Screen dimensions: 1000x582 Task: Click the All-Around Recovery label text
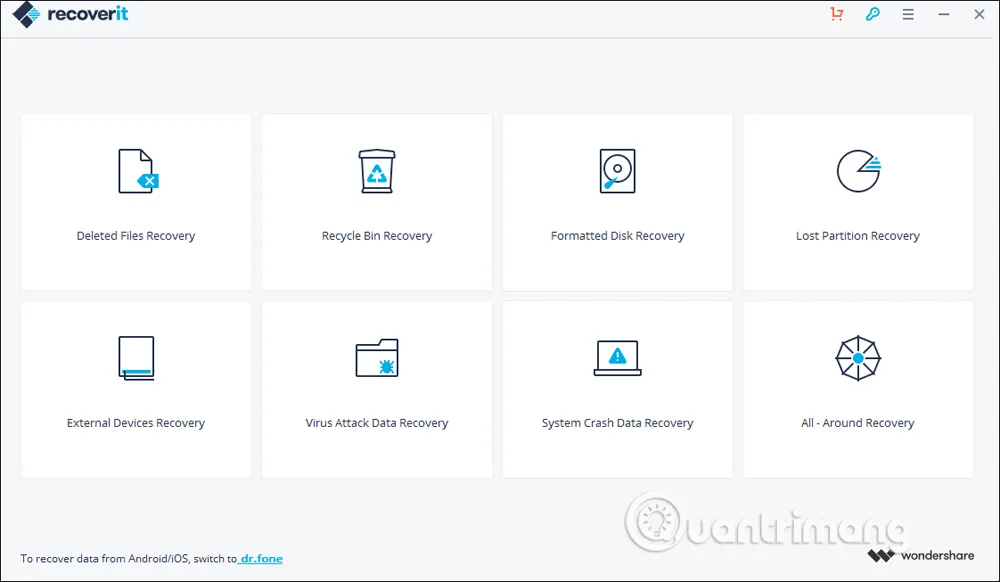(x=858, y=422)
